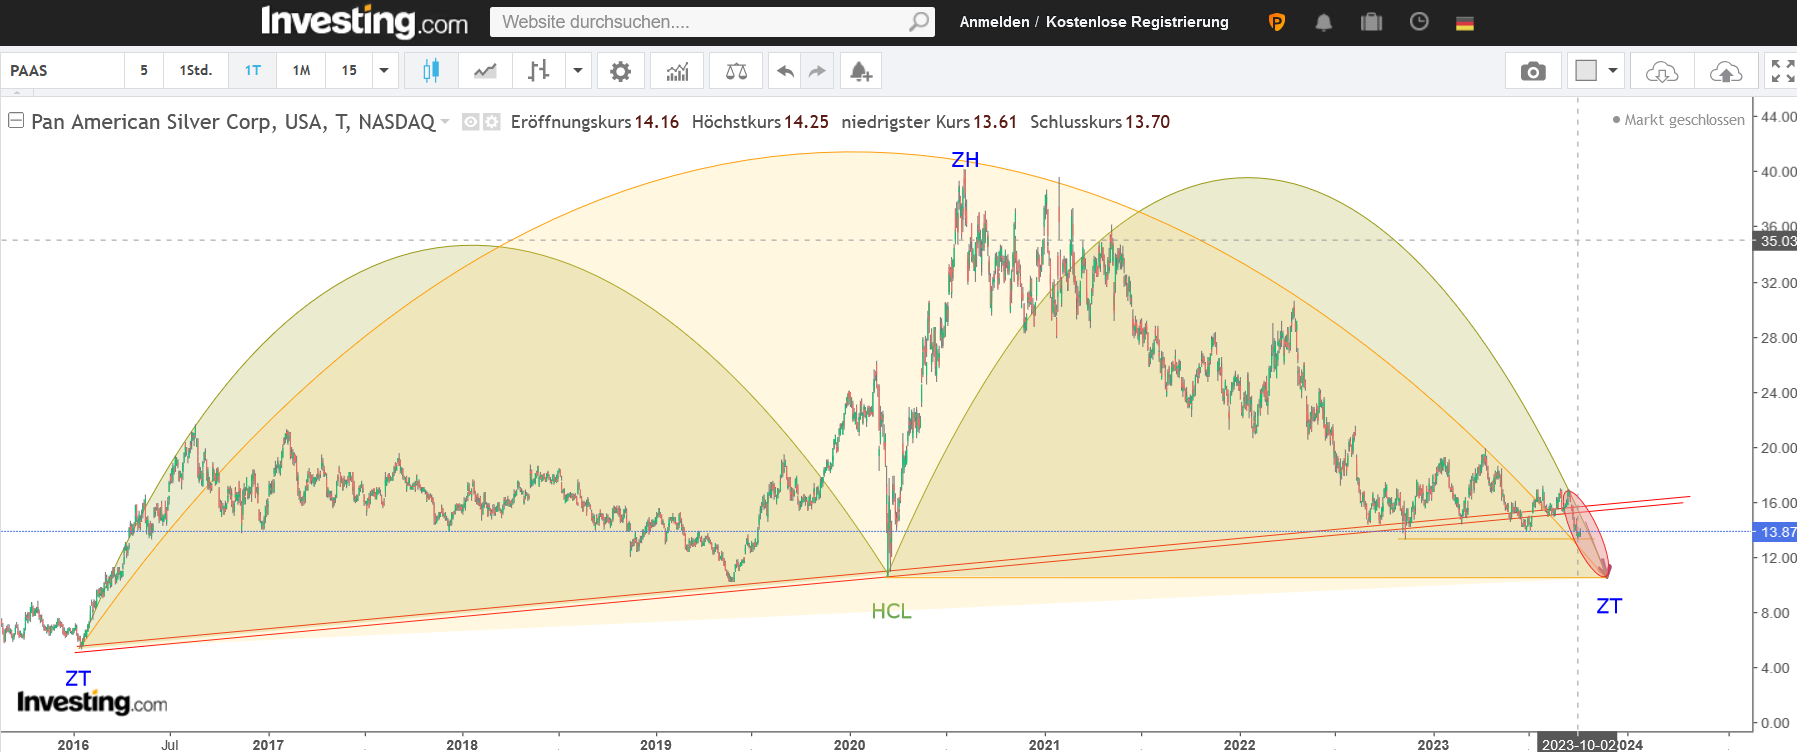Open the orange Investing Pro icon
The image size is (1797, 752).
click(1277, 22)
